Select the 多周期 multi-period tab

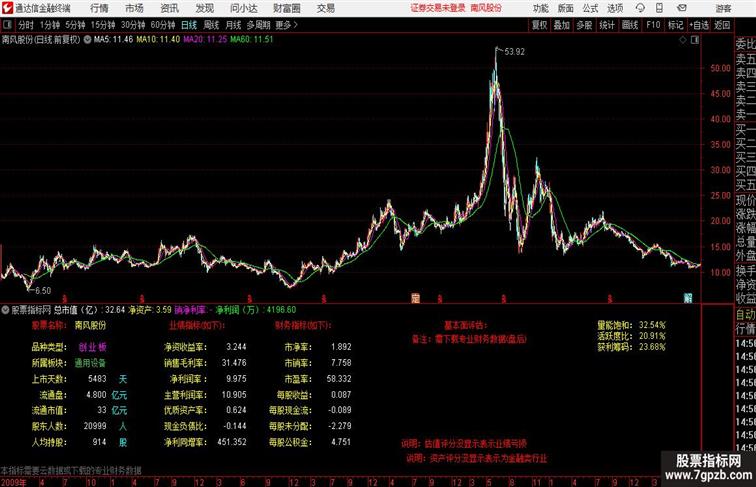[x=258, y=25]
